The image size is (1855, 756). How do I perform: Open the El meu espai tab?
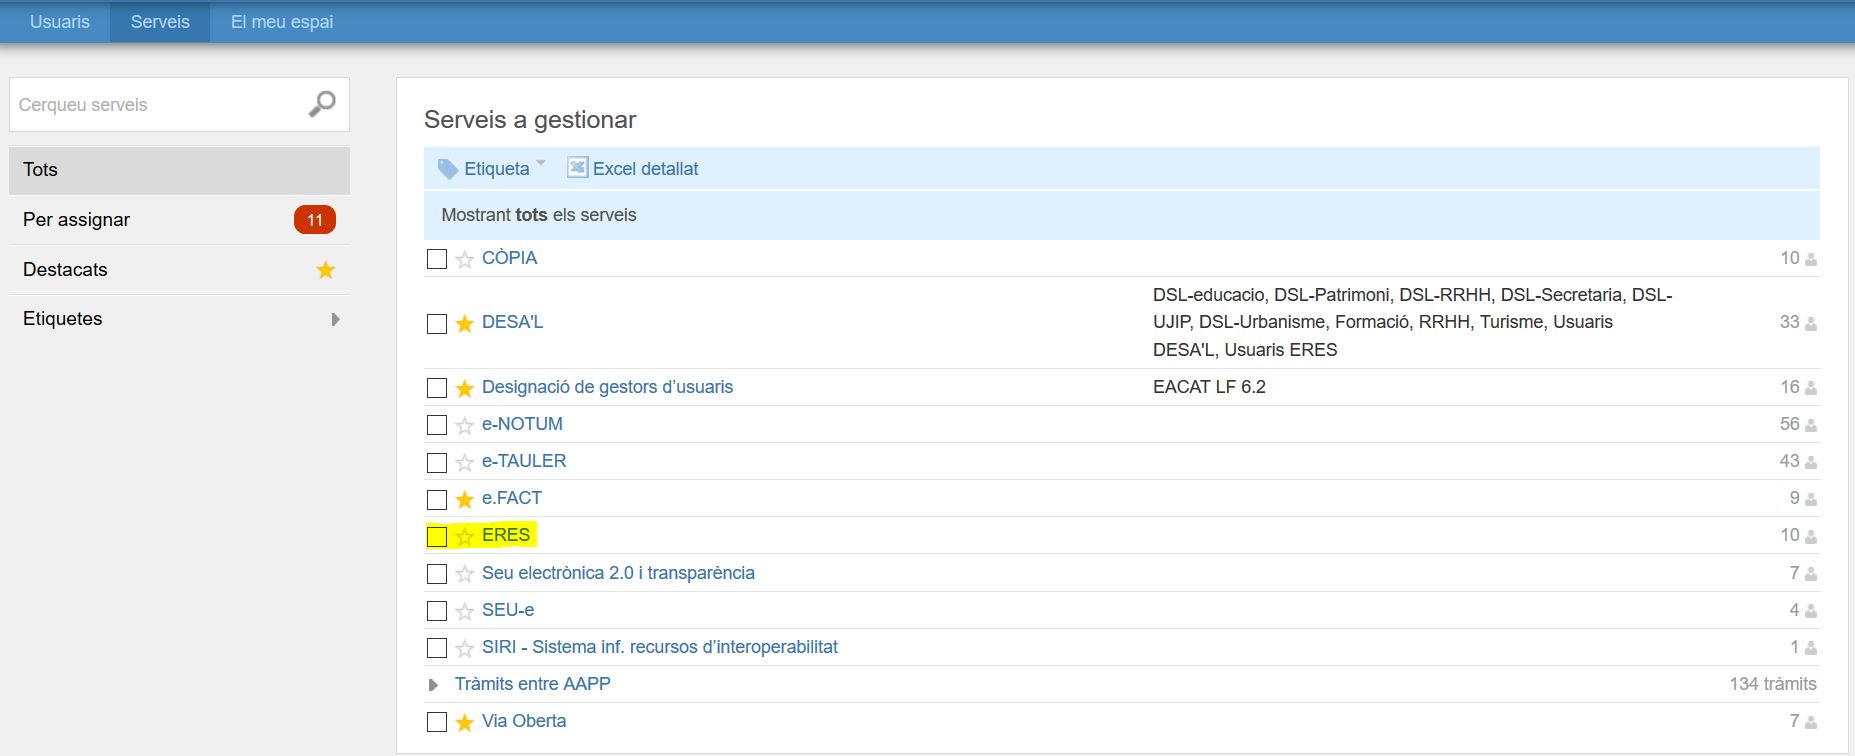[x=282, y=22]
